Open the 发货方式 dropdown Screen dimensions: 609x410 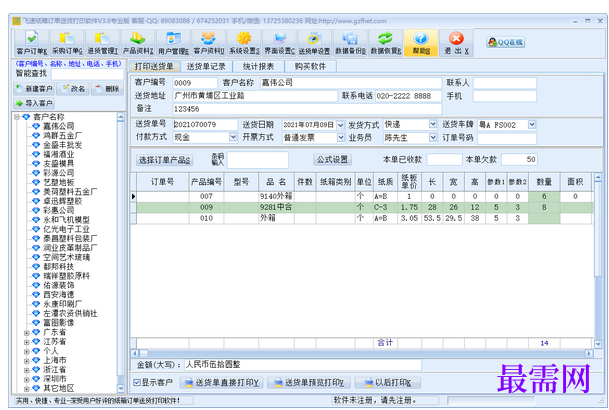(433, 124)
